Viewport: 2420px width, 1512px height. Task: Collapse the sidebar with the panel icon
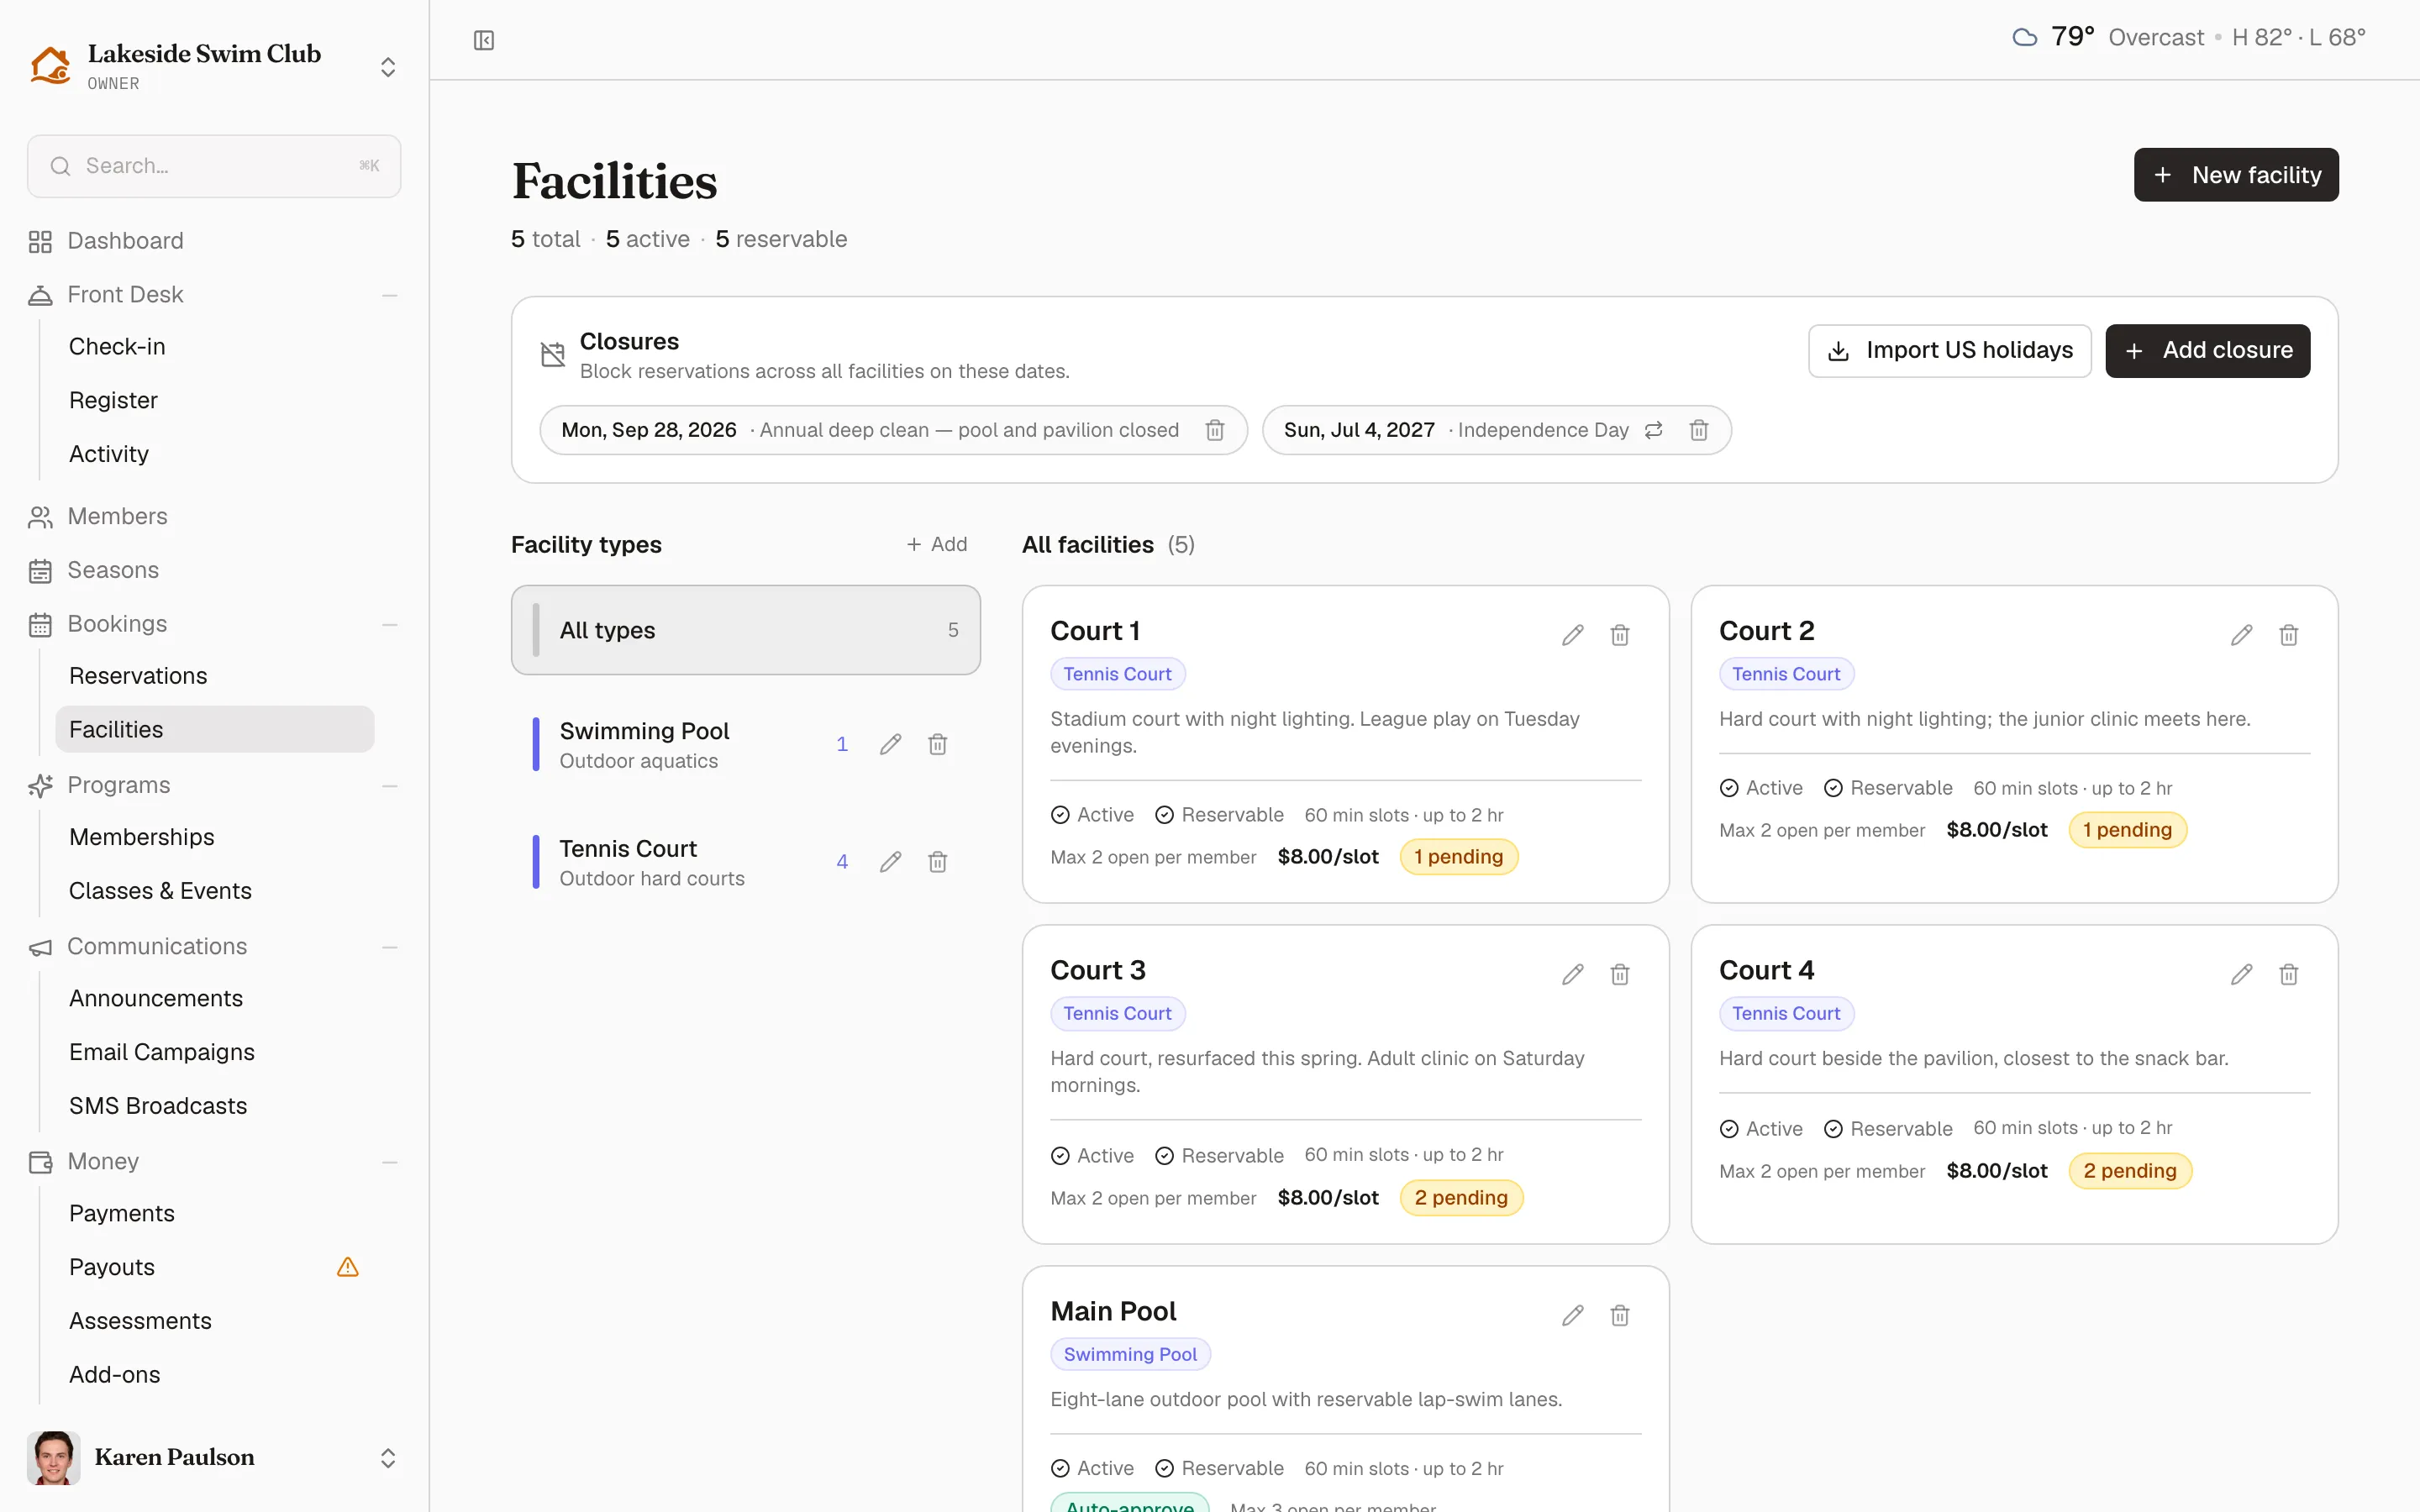point(484,40)
